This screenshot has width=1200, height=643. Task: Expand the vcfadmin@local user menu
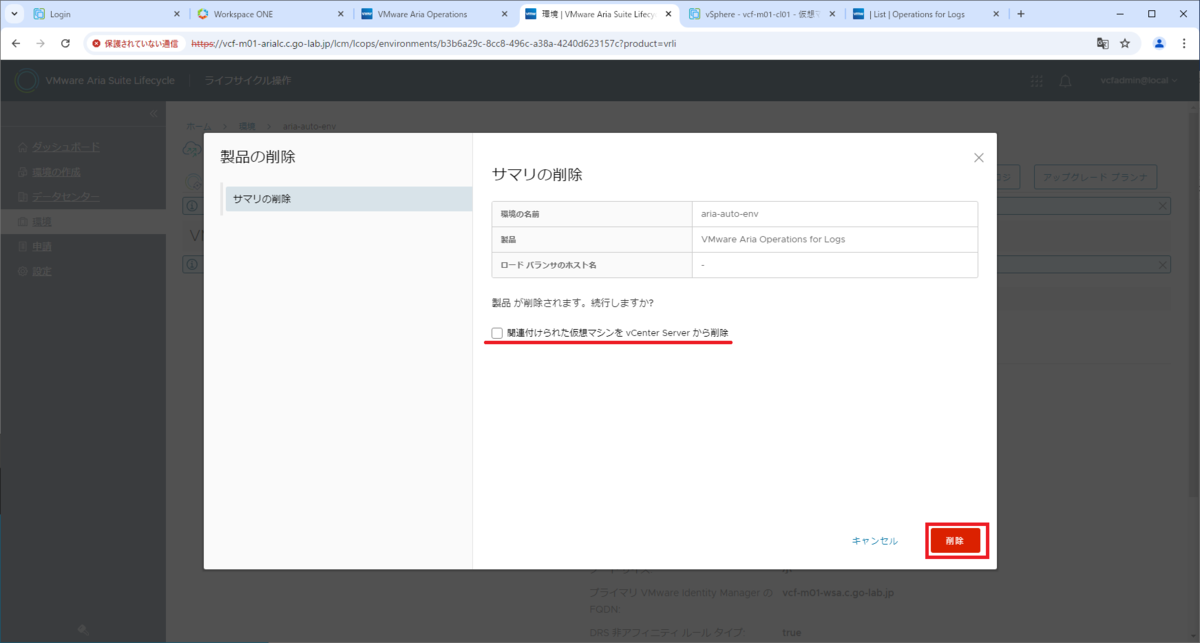[1139, 80]
